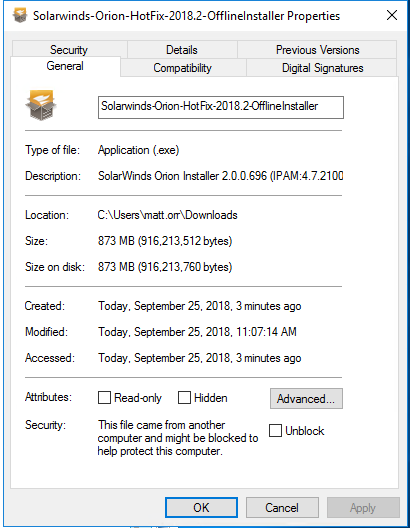Switch to the Security tab

point(69,50)
